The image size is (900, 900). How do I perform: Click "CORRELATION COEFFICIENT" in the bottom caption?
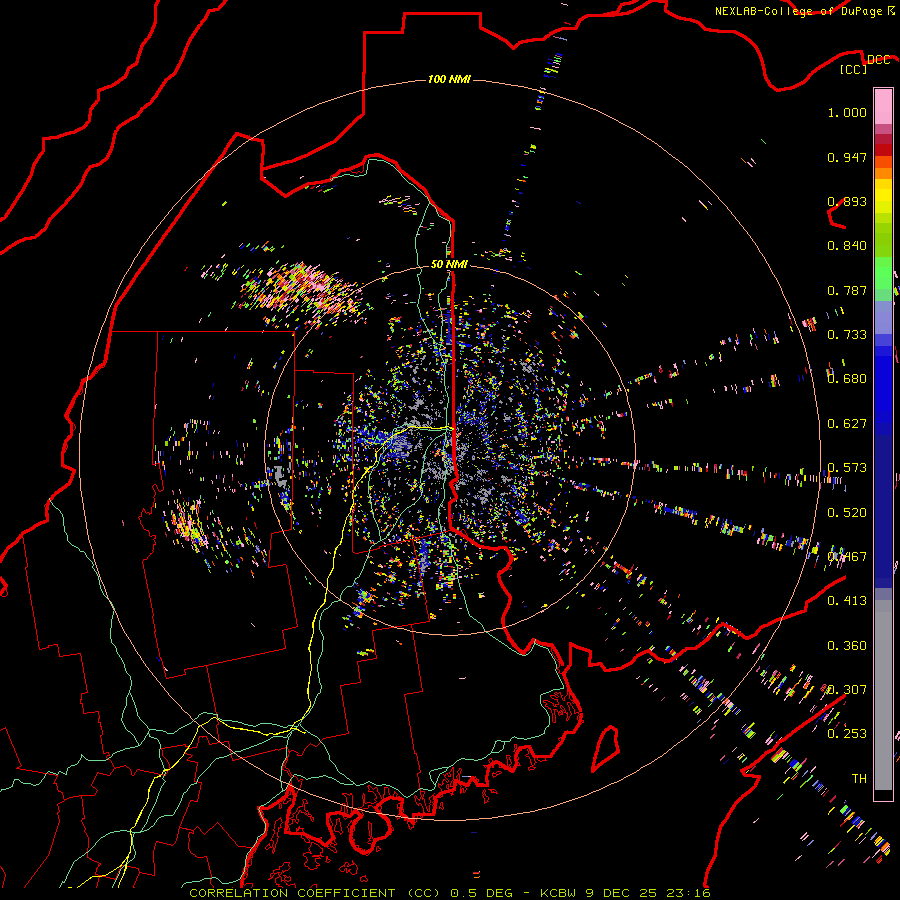point(292,893)
